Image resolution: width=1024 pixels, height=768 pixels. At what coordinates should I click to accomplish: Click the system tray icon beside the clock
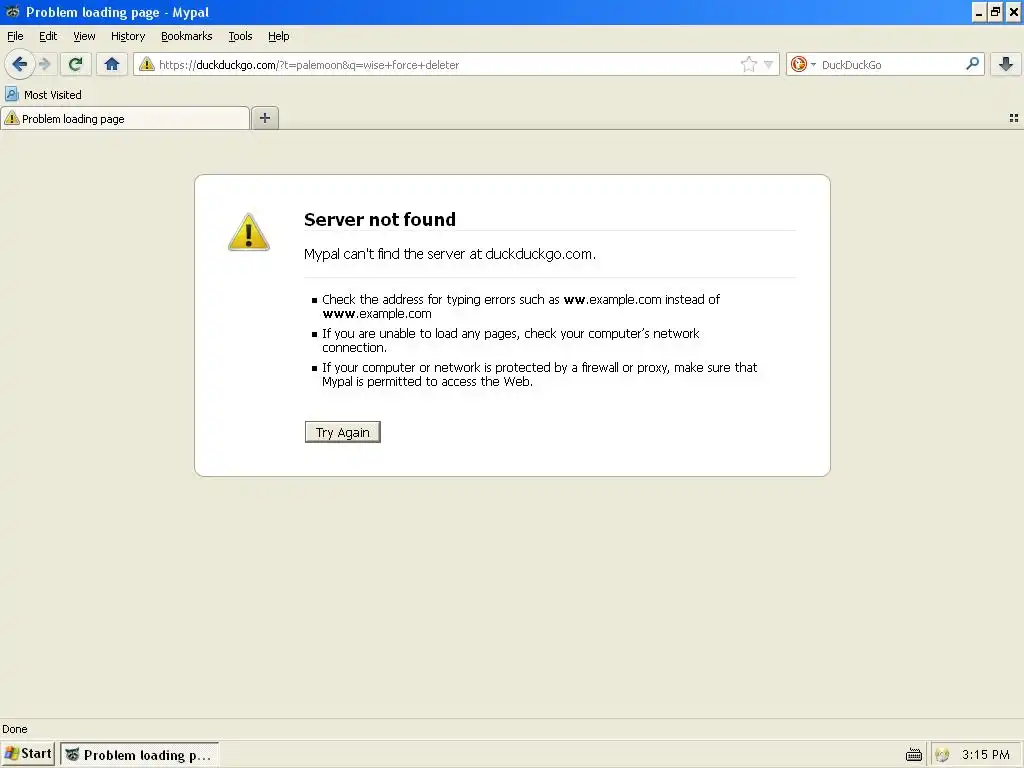pos(942,755)
